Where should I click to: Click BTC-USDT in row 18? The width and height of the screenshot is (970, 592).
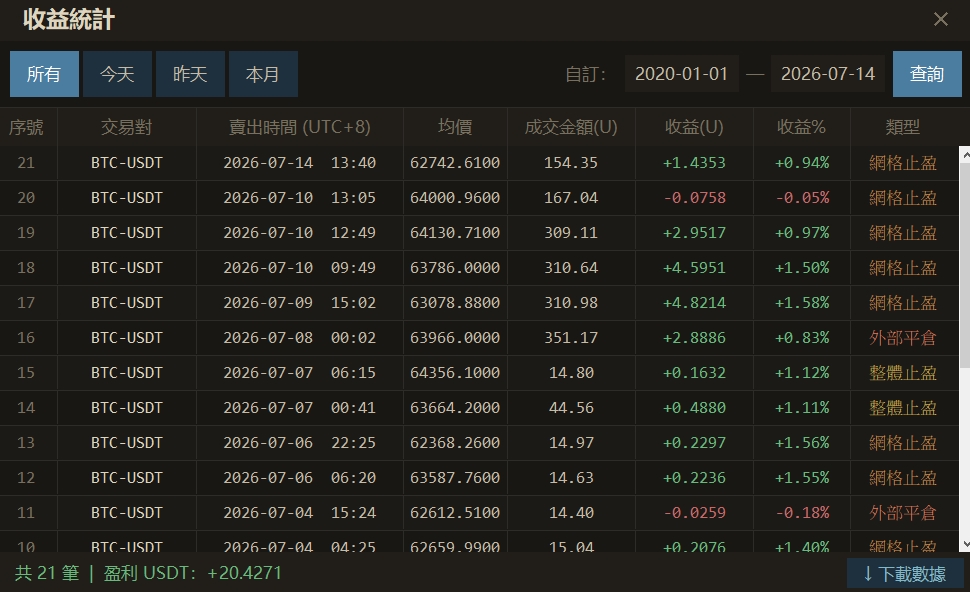point(126,268)
